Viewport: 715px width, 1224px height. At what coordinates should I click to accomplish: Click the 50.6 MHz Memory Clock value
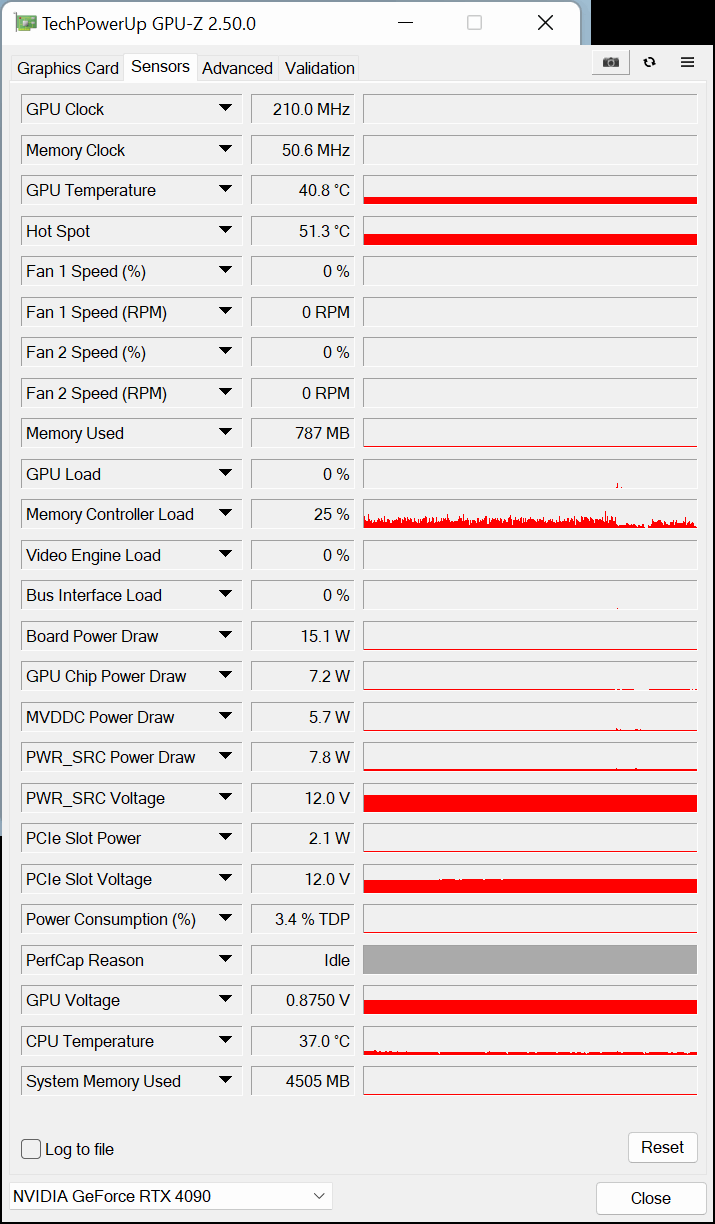(303, 150)
